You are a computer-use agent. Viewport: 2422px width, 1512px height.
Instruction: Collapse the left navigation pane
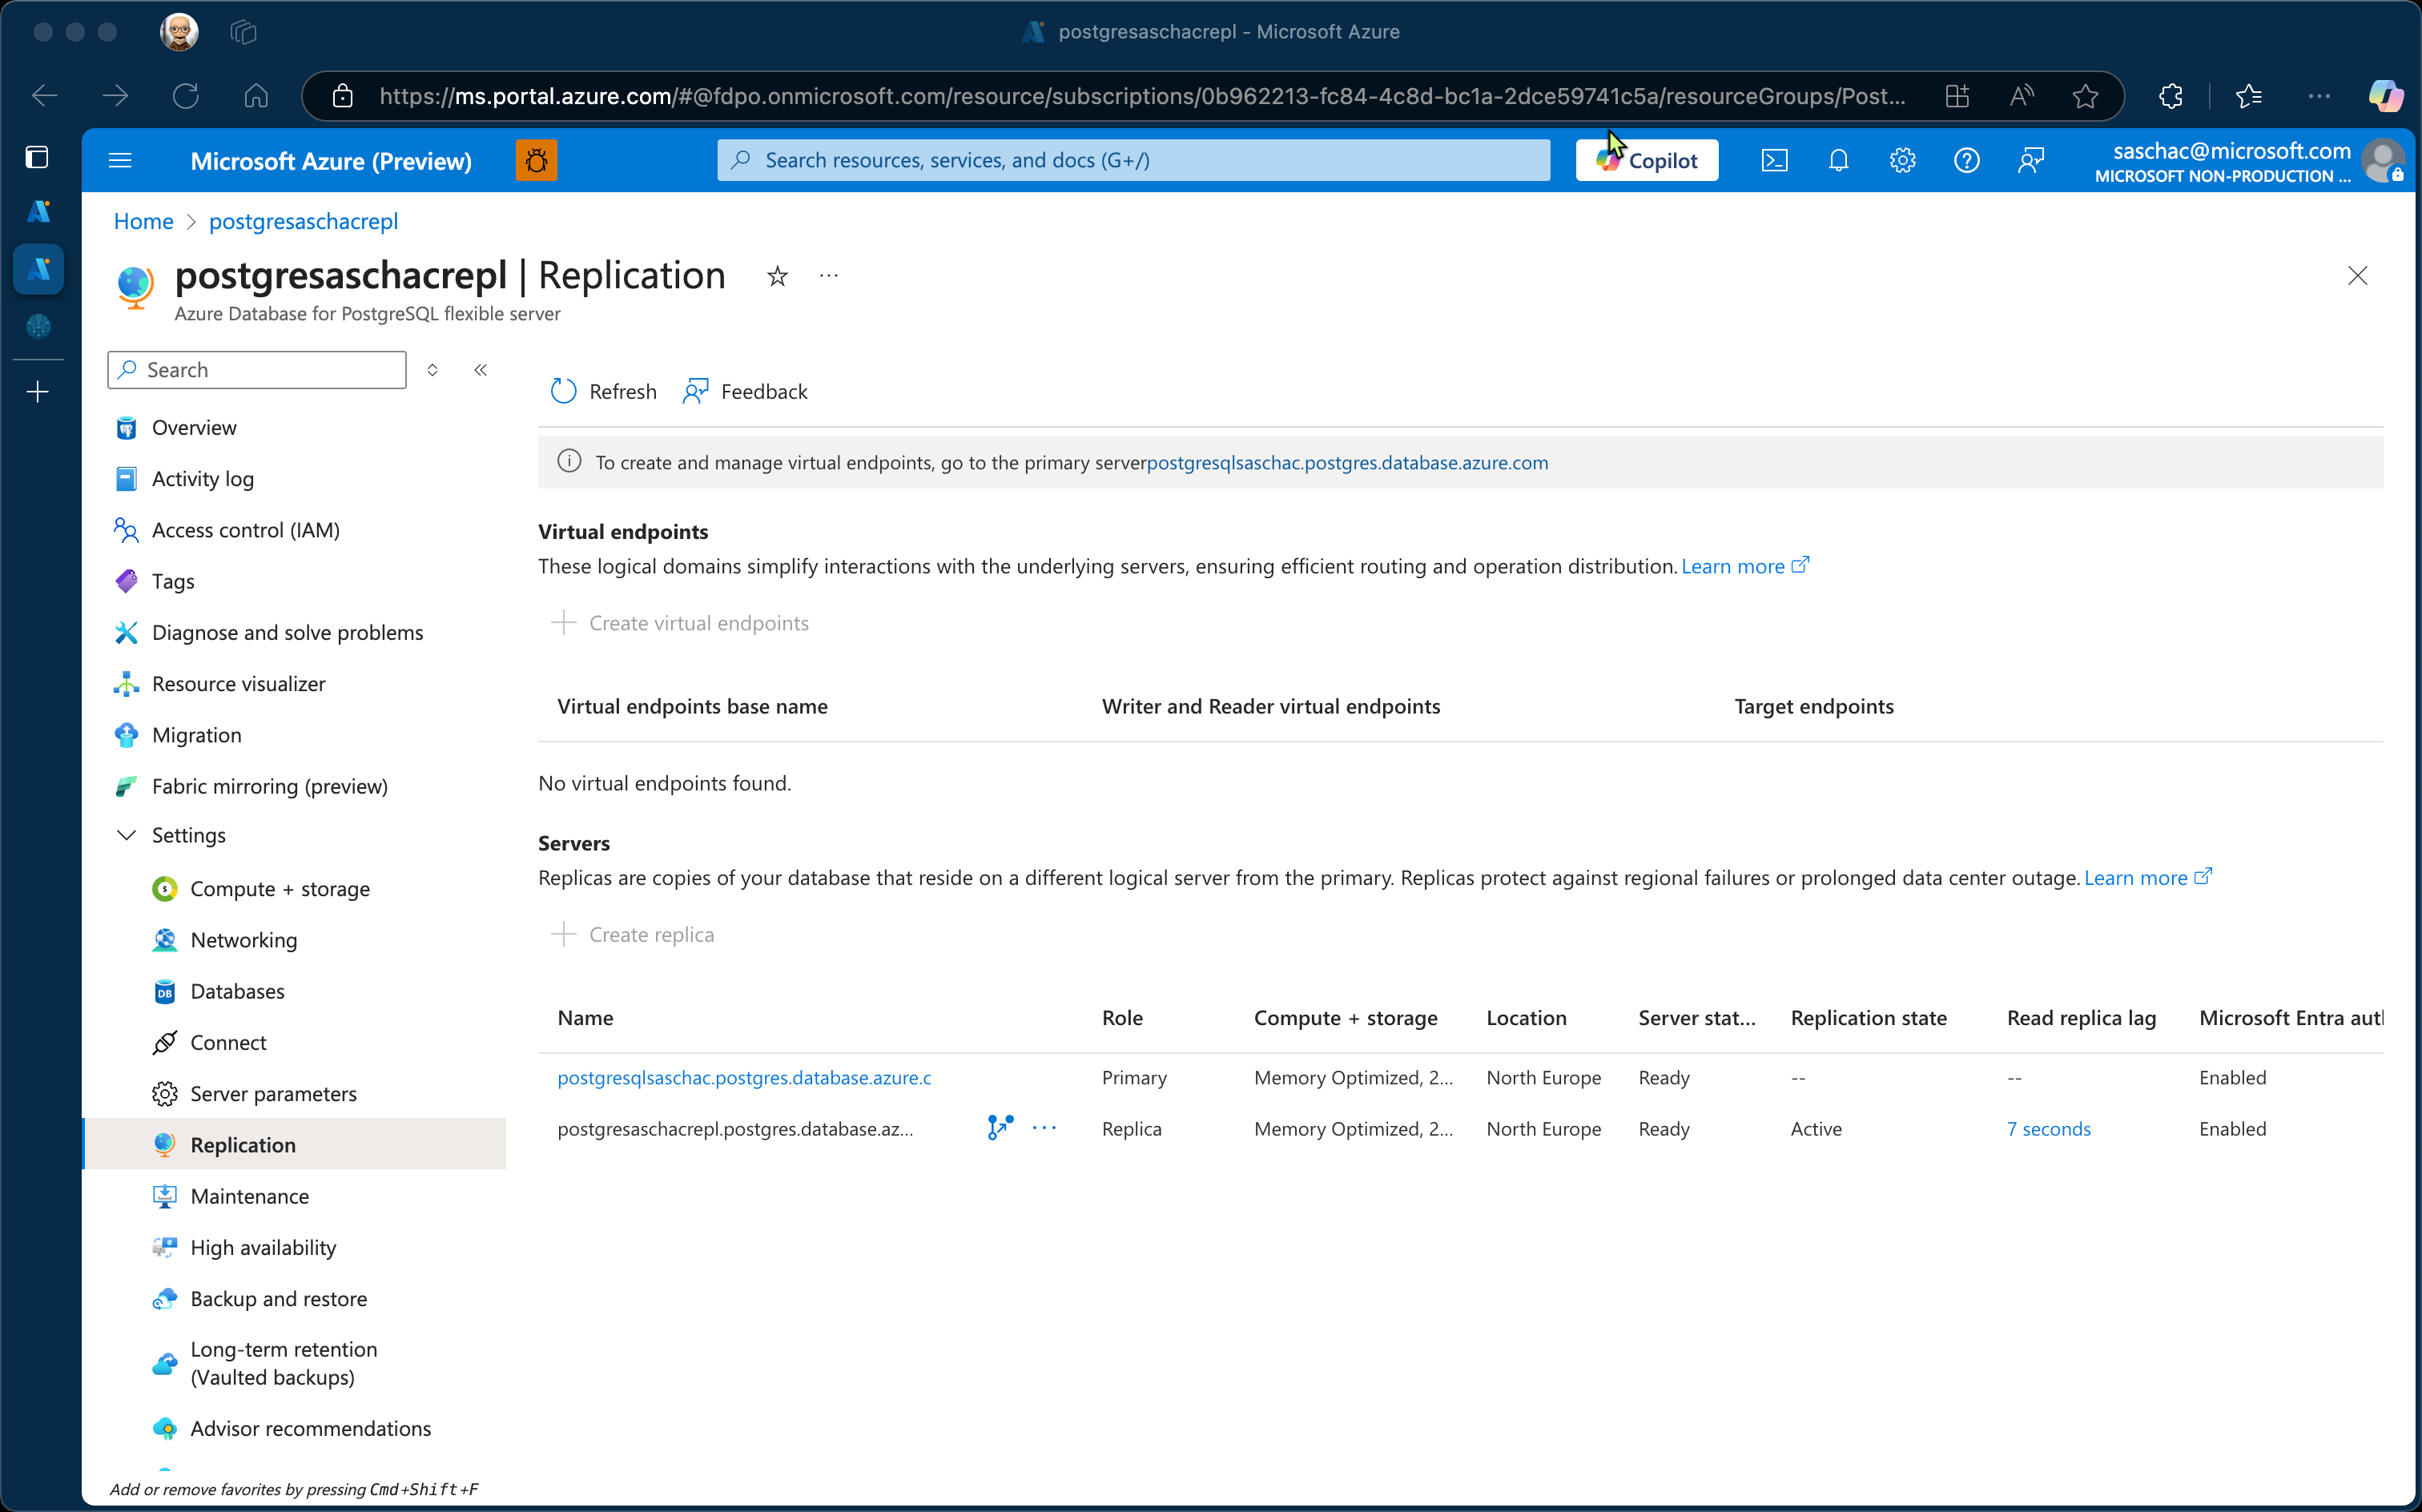point(481,370)
